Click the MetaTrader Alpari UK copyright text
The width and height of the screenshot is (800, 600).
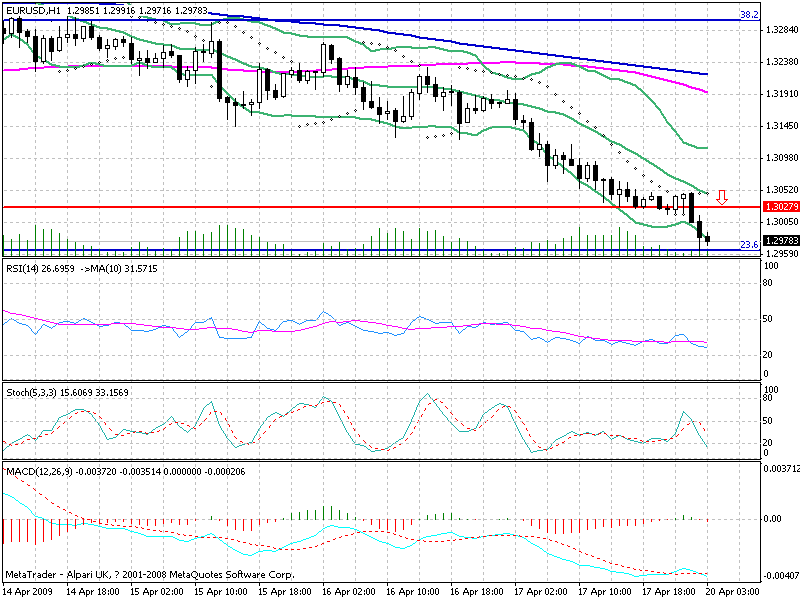pyautogui.click(x=149, y=574)
